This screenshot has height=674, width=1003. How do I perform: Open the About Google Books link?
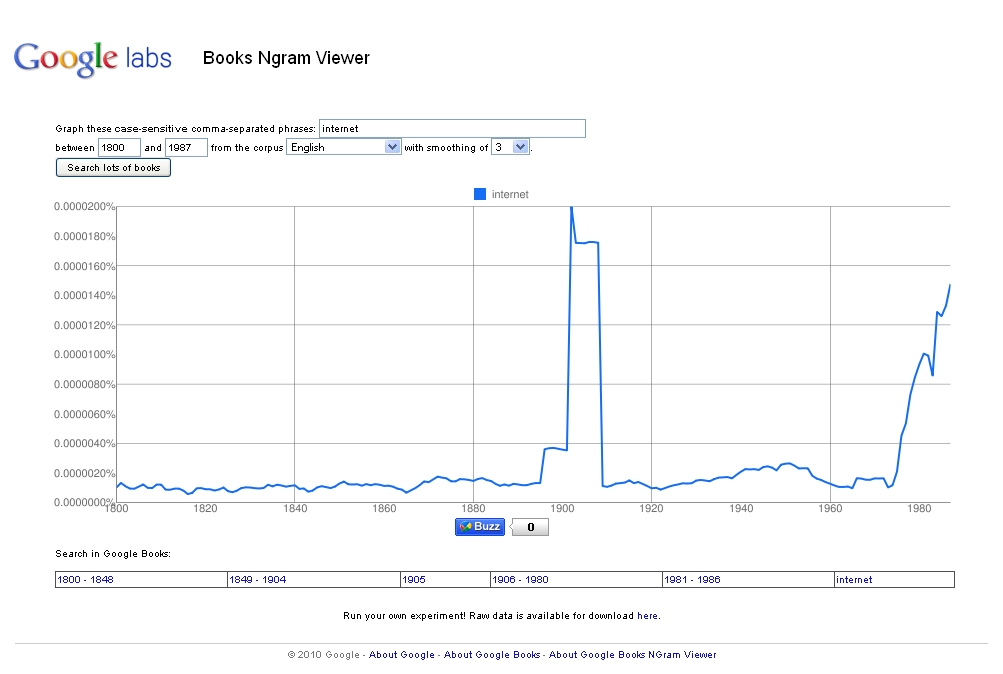(x=493, y=655)
